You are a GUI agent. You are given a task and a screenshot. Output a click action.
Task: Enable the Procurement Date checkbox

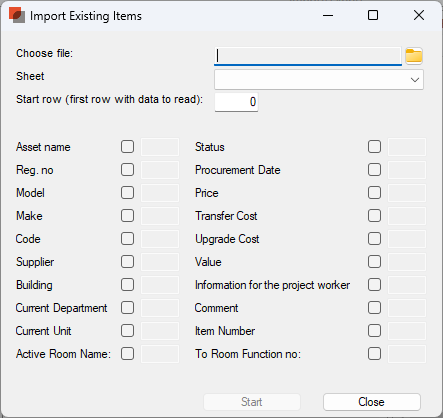click(x=374, y=170)
